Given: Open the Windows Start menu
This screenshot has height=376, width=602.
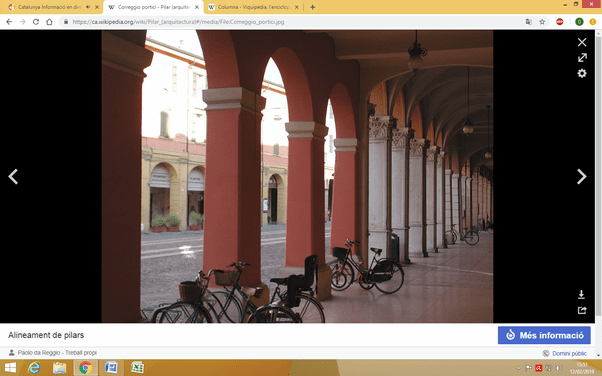Looking at the screenshot, I should [x=10, y=368].
